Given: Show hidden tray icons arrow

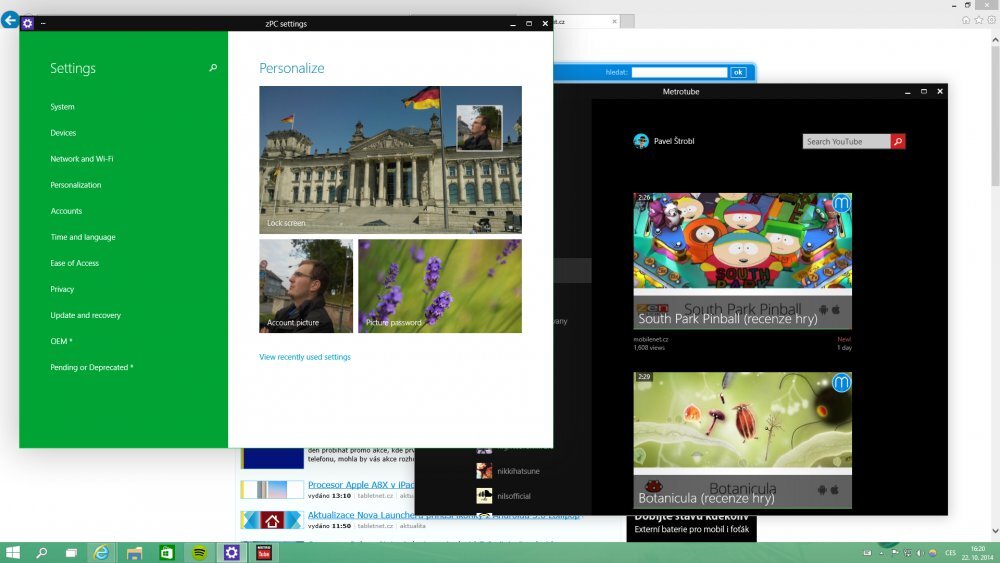Looking at the screenshot, I should point(881,553).
